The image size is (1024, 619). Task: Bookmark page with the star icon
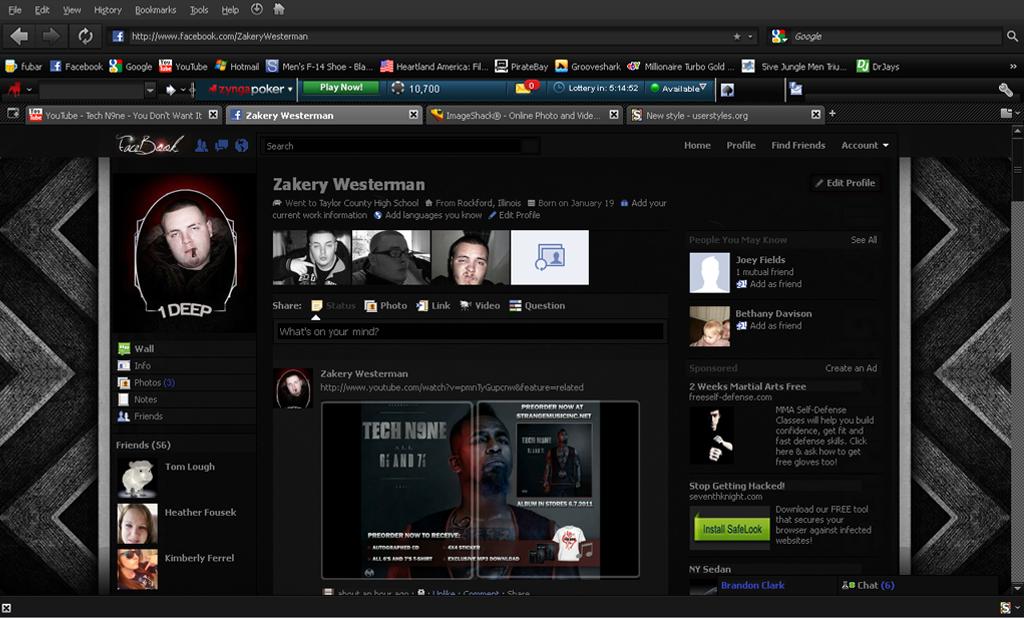tap(737, 37)
